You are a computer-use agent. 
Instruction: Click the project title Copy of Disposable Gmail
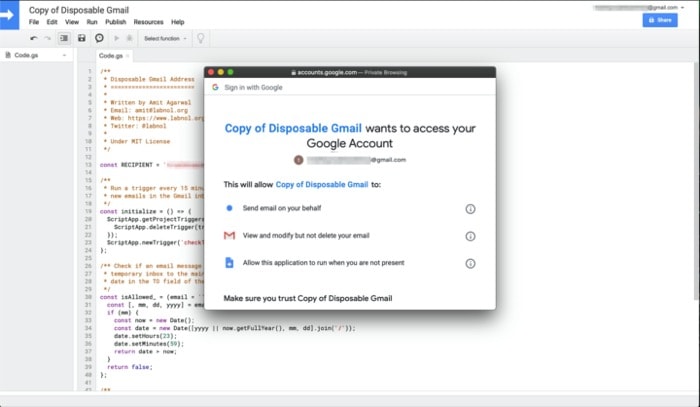pyautogui.click(x=79, y=10)
